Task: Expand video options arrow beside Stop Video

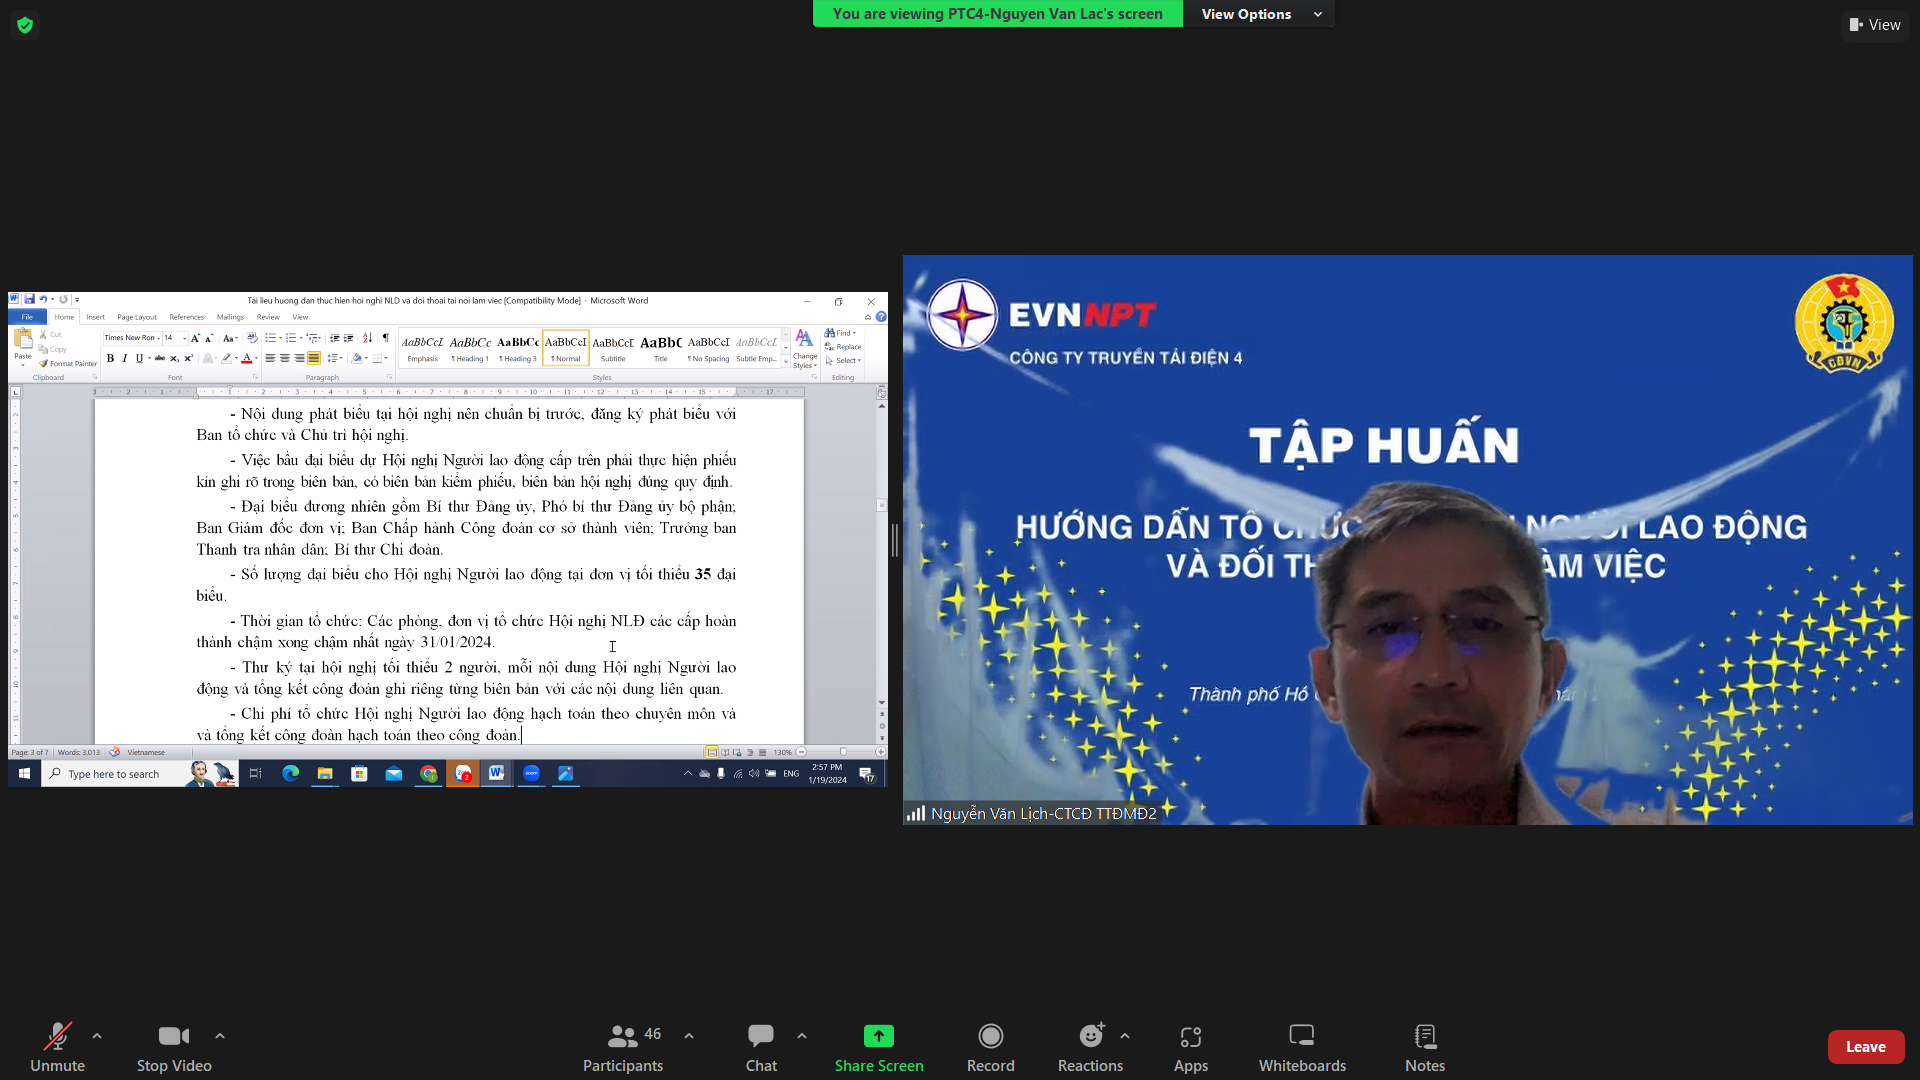Action: tap(220, 1036)
